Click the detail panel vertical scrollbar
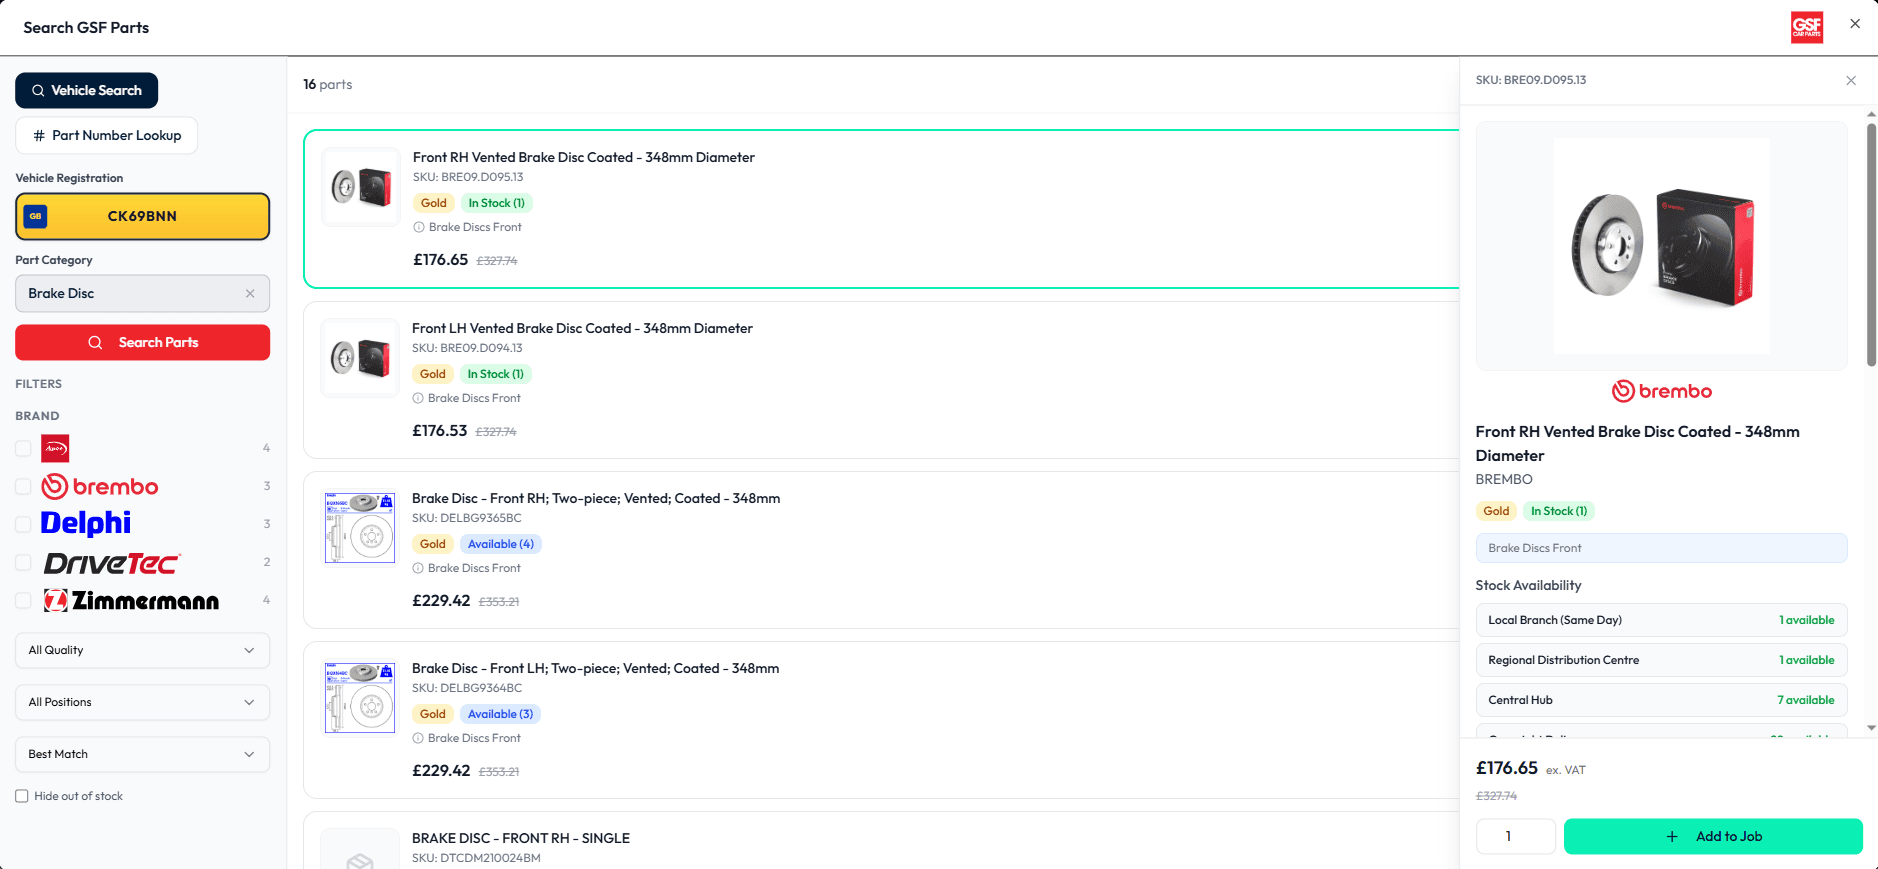The height and width of the screenshot is (869, 1878). point(1871,244)
